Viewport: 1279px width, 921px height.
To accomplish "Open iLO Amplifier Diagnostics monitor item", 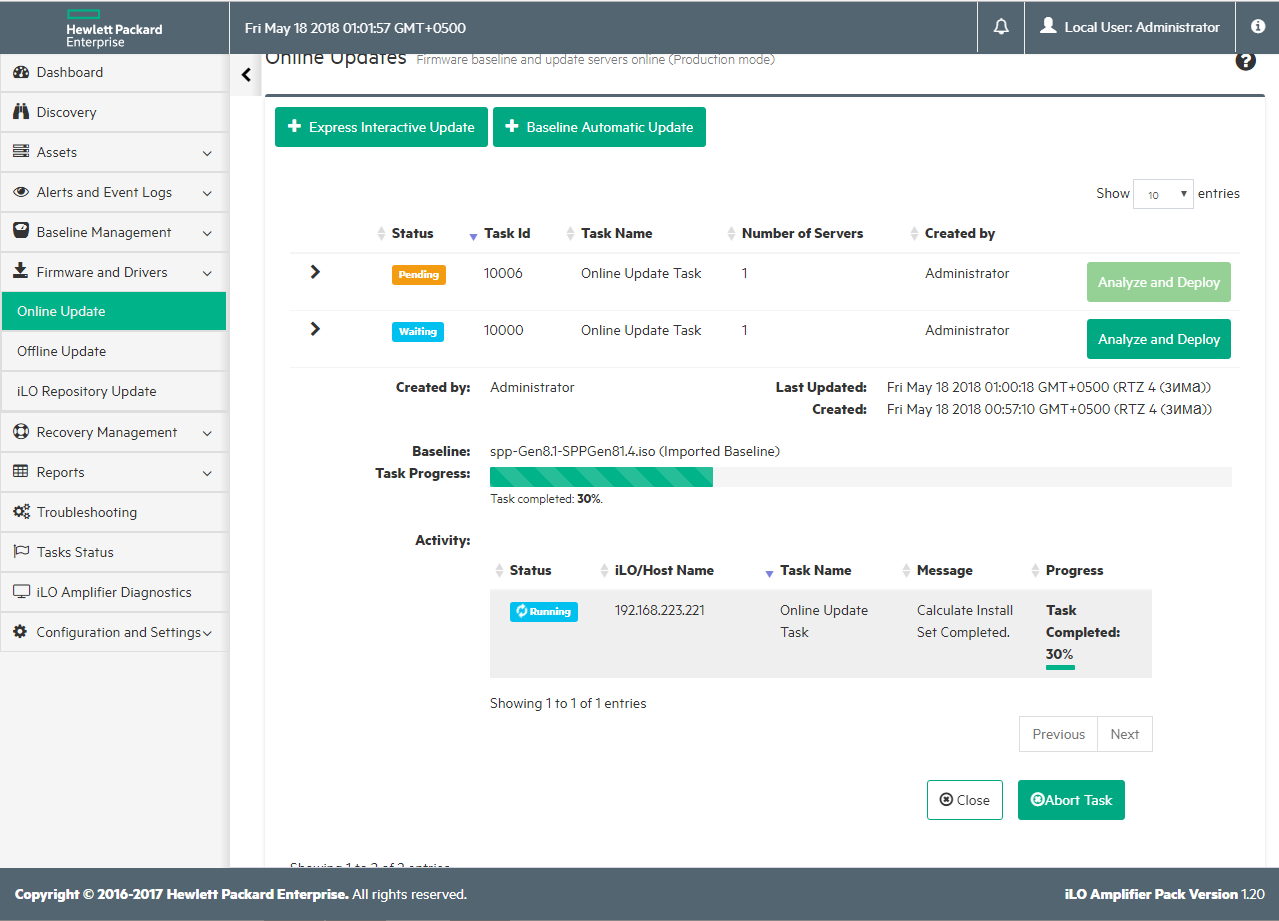I will click(x=113, y=592).
